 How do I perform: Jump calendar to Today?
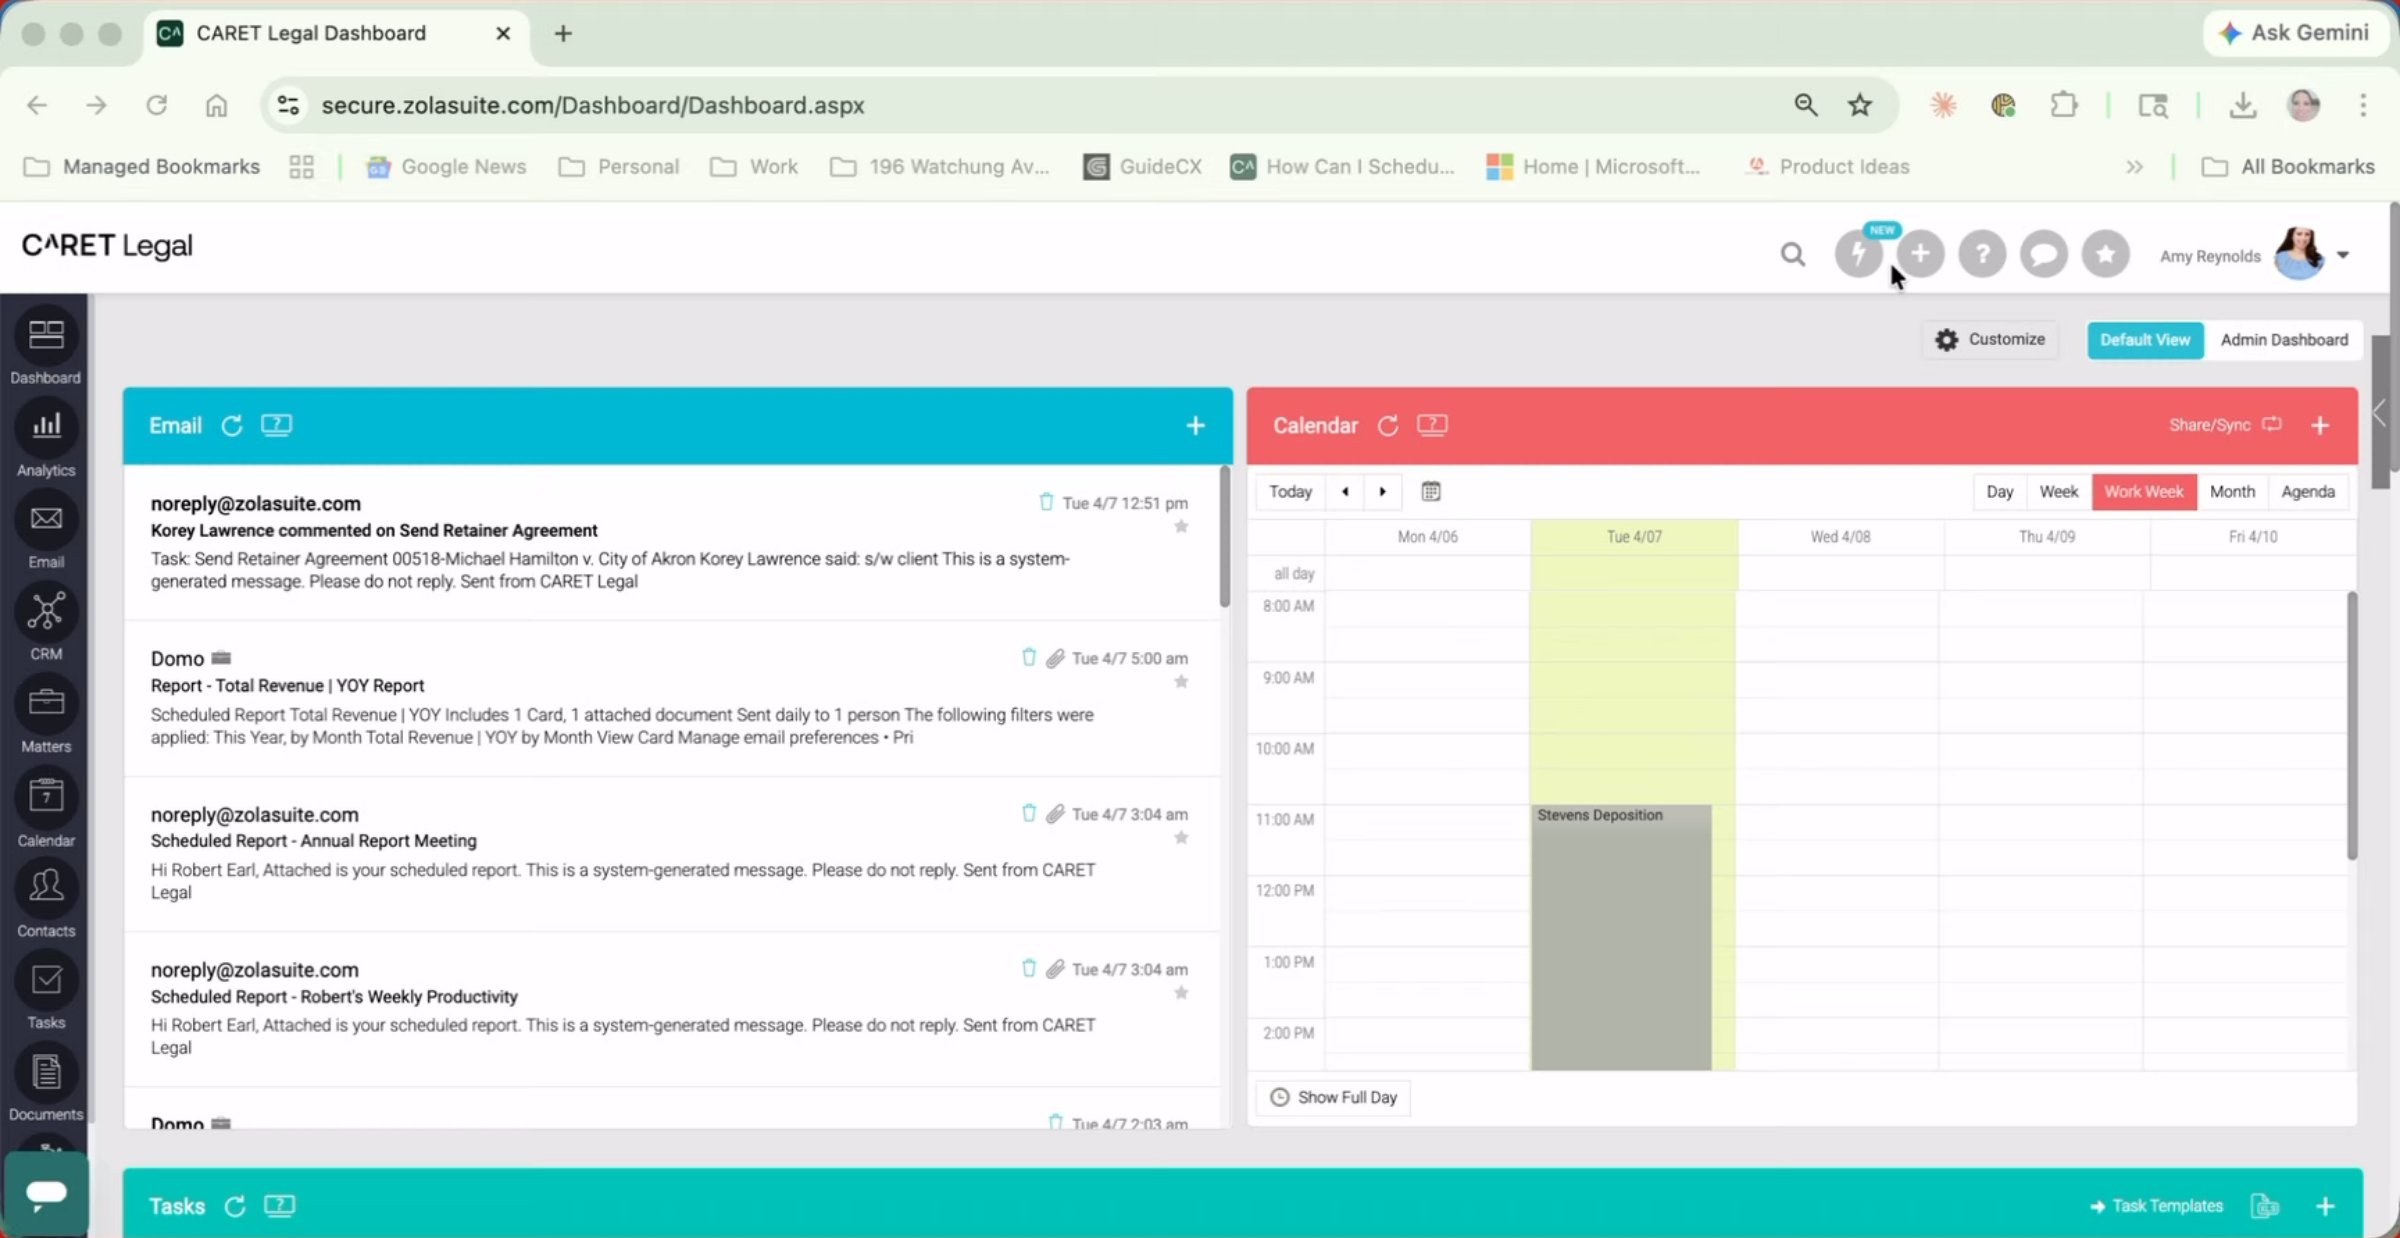(1290, 491)
